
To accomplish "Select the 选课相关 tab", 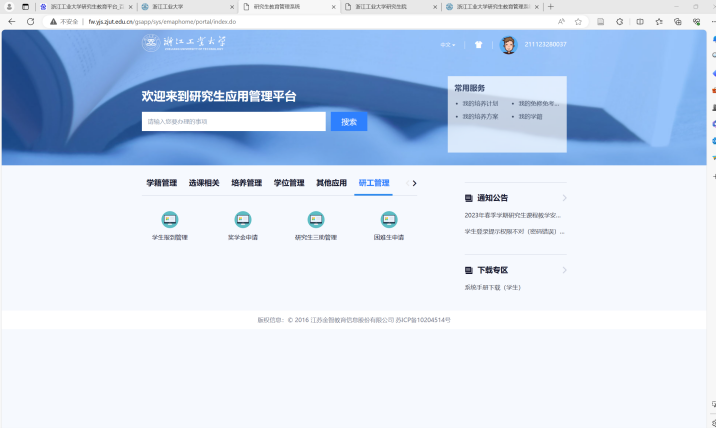I will click(x=204, y=183).
